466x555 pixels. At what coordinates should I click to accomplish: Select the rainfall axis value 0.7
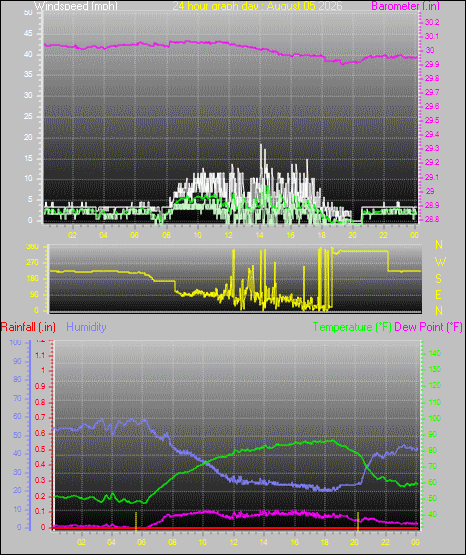pyautogui.click(x=40, y=417)
